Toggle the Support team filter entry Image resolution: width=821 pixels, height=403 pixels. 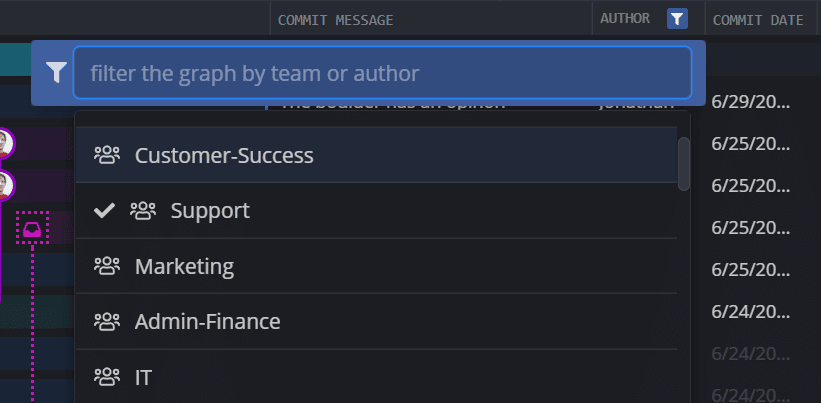pos(210,211)
